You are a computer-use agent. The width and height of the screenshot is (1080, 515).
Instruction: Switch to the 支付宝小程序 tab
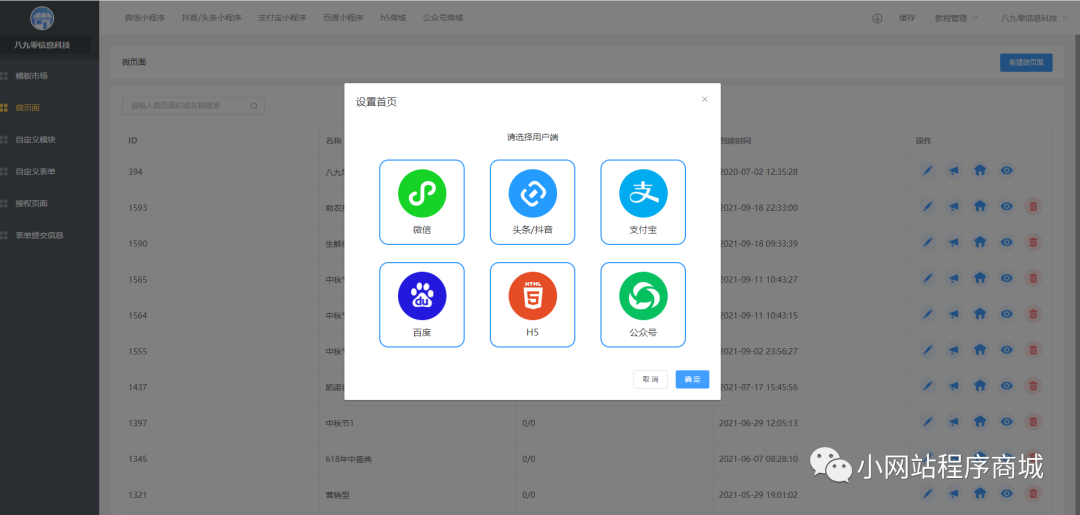tap(282, 19)
